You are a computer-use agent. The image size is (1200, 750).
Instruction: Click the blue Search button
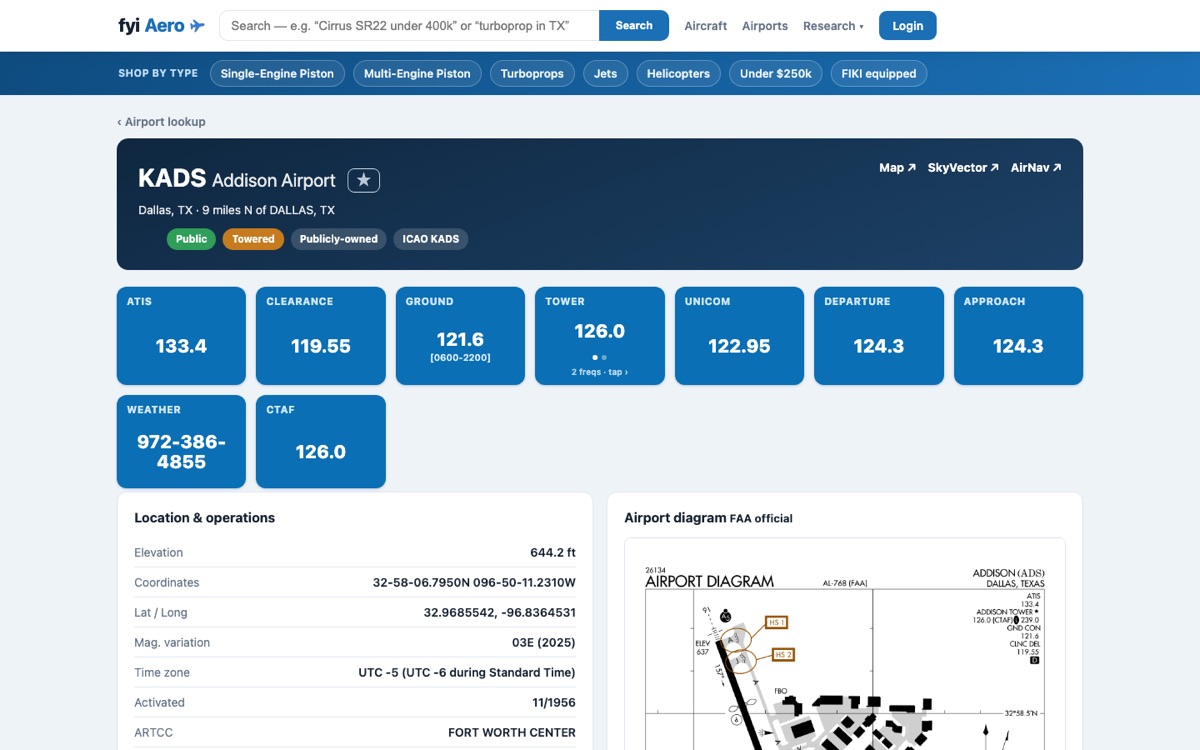[x=634, y=26]
